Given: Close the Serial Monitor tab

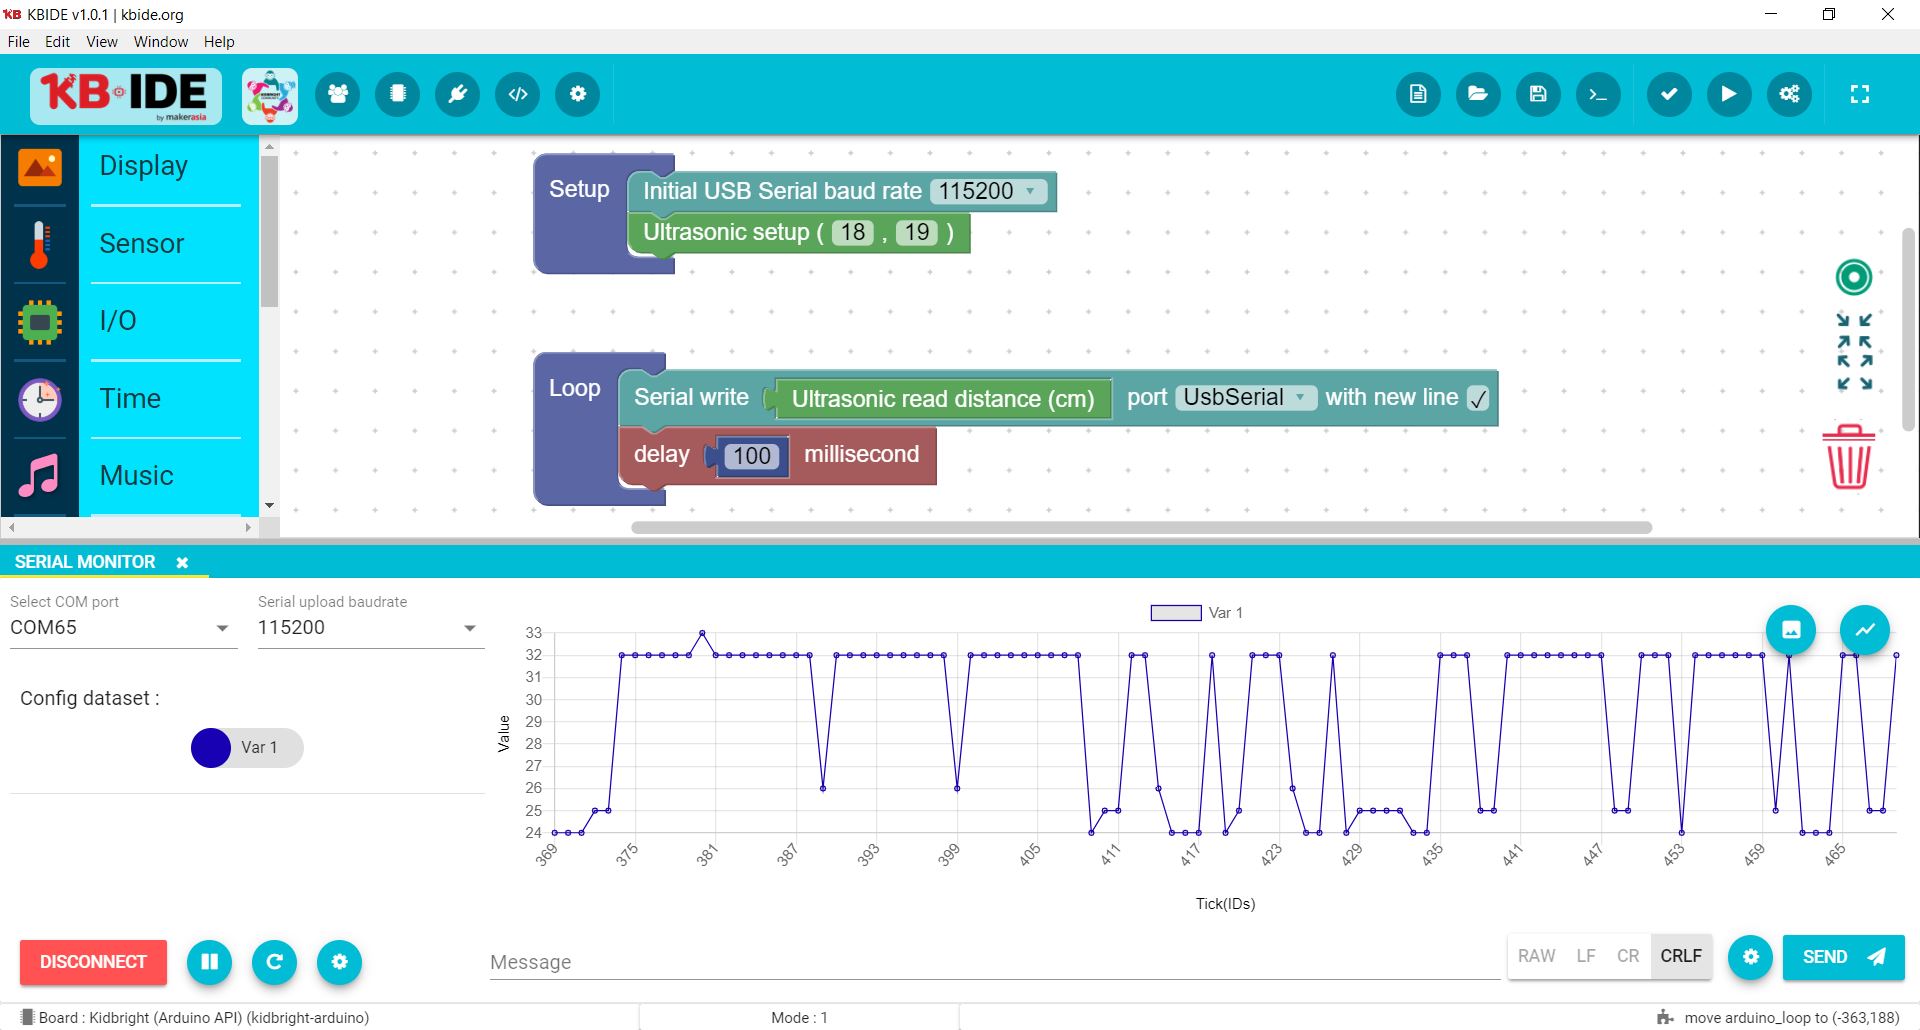Looking at the screenshot, I should [x=182, y=563].
